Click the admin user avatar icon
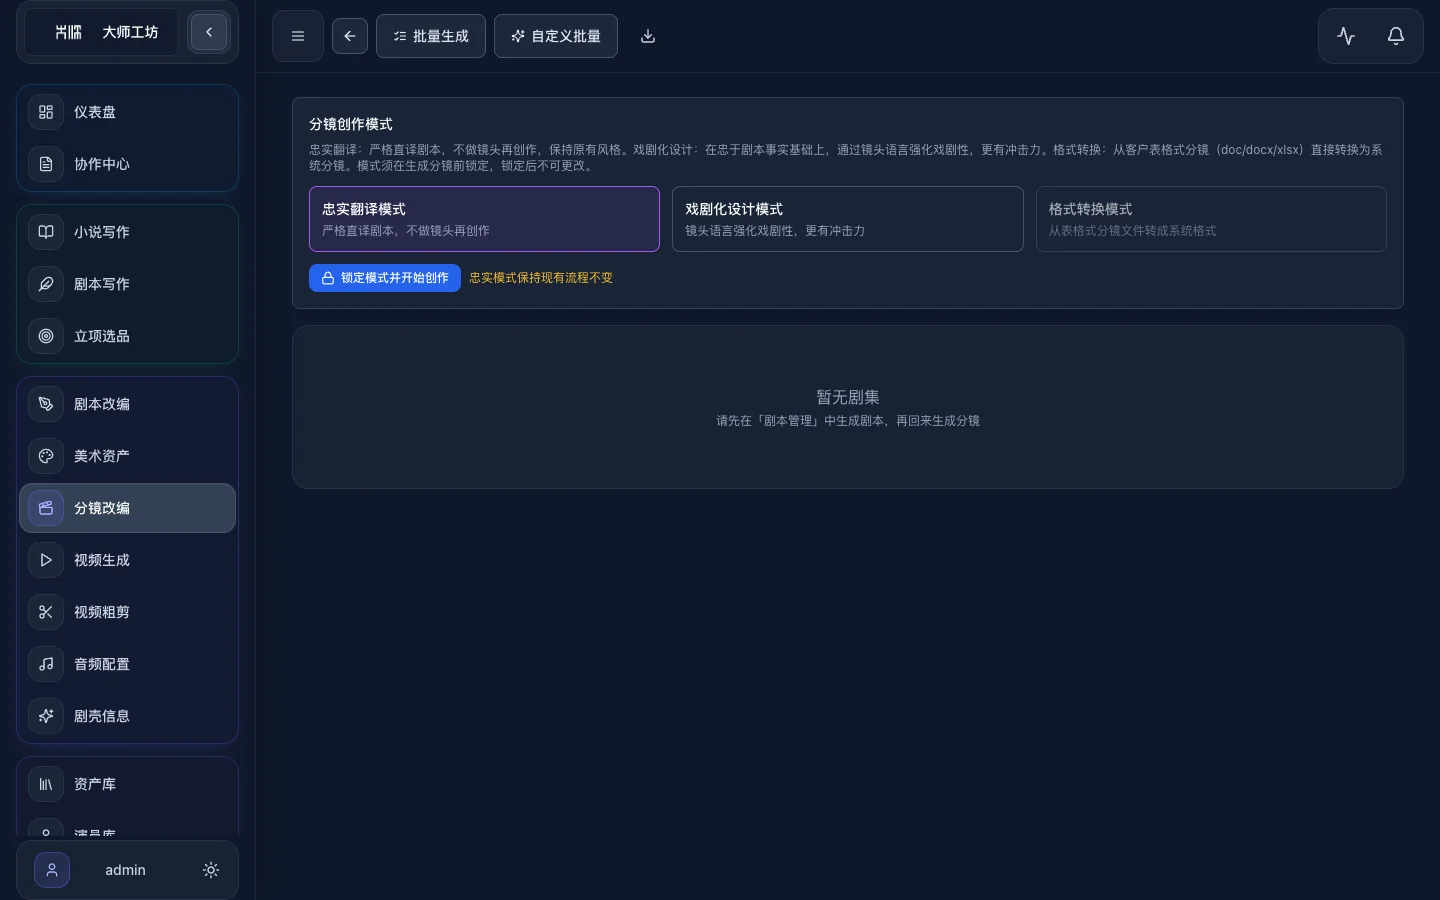The width and height of the screenshot is (1440, 900). pyautogui.click(x=52, y=870)
